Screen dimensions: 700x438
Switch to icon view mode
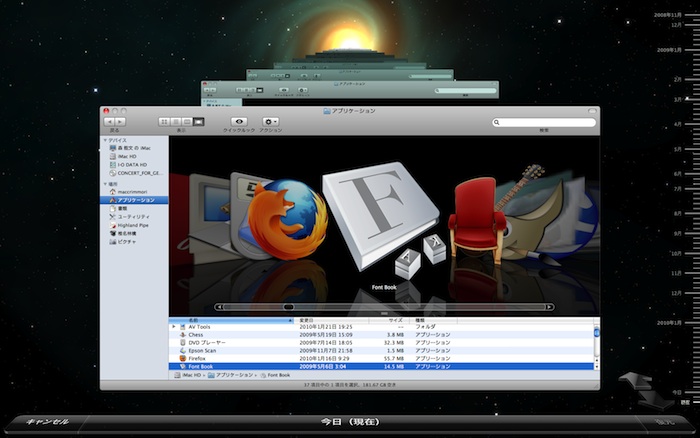[x=162, y=121]
